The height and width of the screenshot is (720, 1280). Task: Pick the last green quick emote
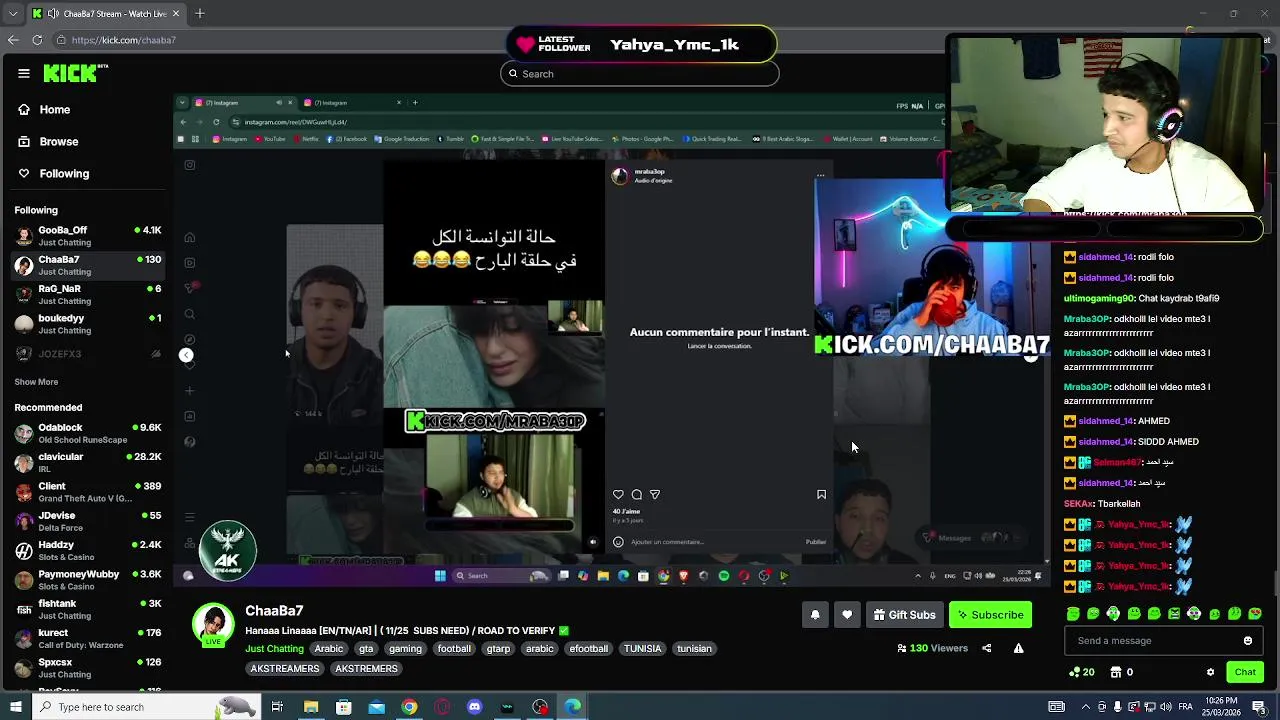(x=1255, y=614)
